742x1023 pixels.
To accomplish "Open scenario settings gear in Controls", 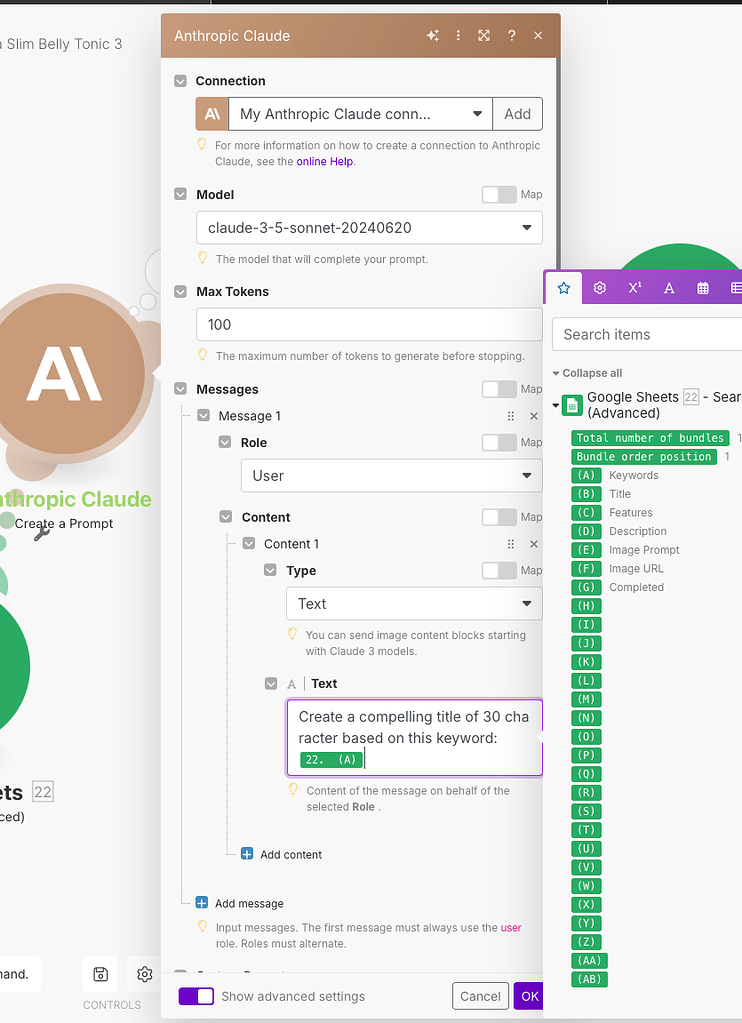I will click(144, 974).
